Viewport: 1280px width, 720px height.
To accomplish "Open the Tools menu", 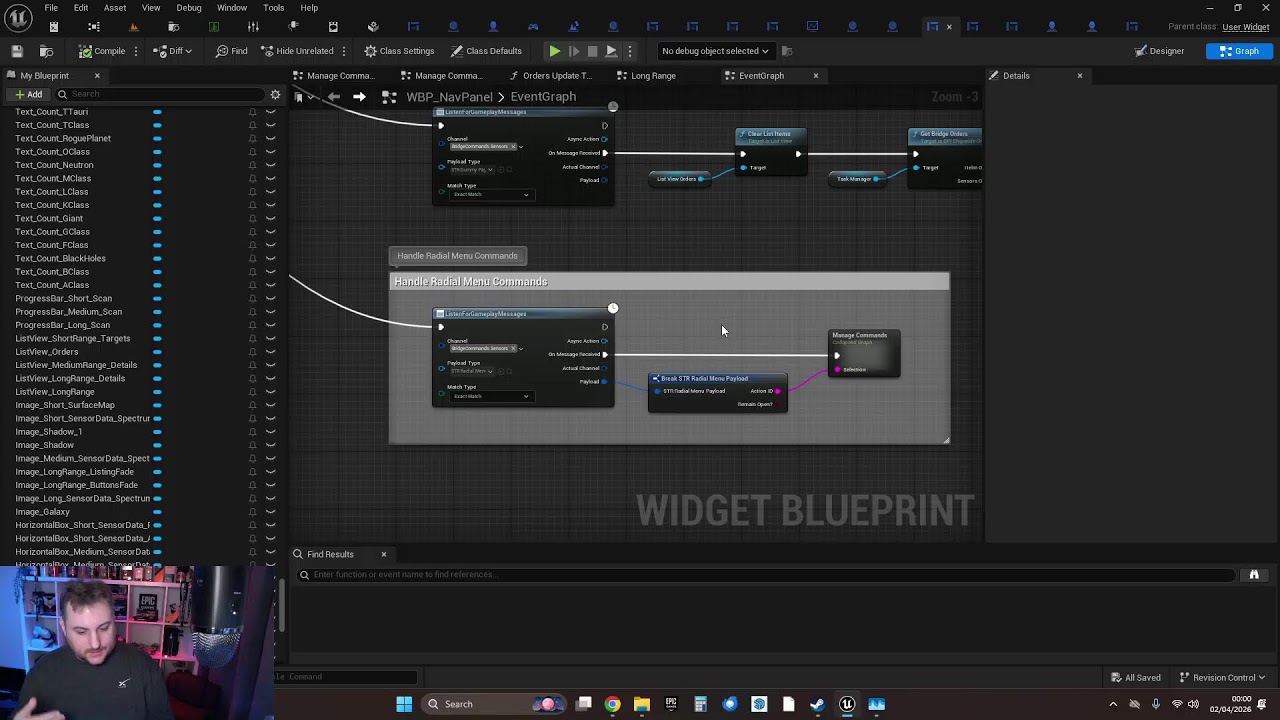I will [x=274, y=8].
